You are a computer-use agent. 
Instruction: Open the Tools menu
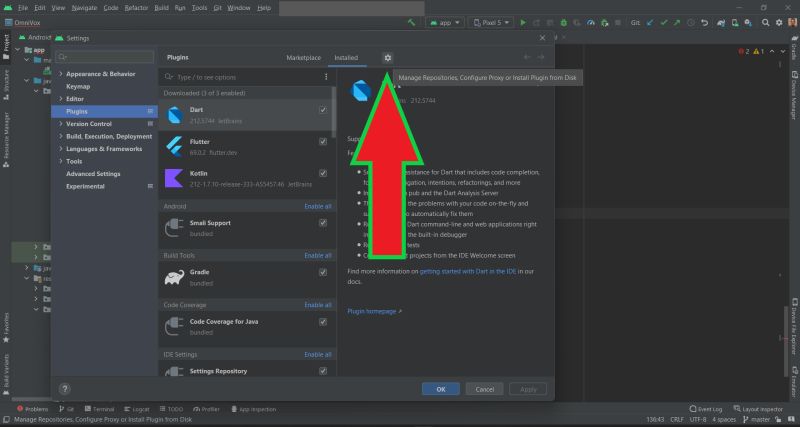[199, 8]
